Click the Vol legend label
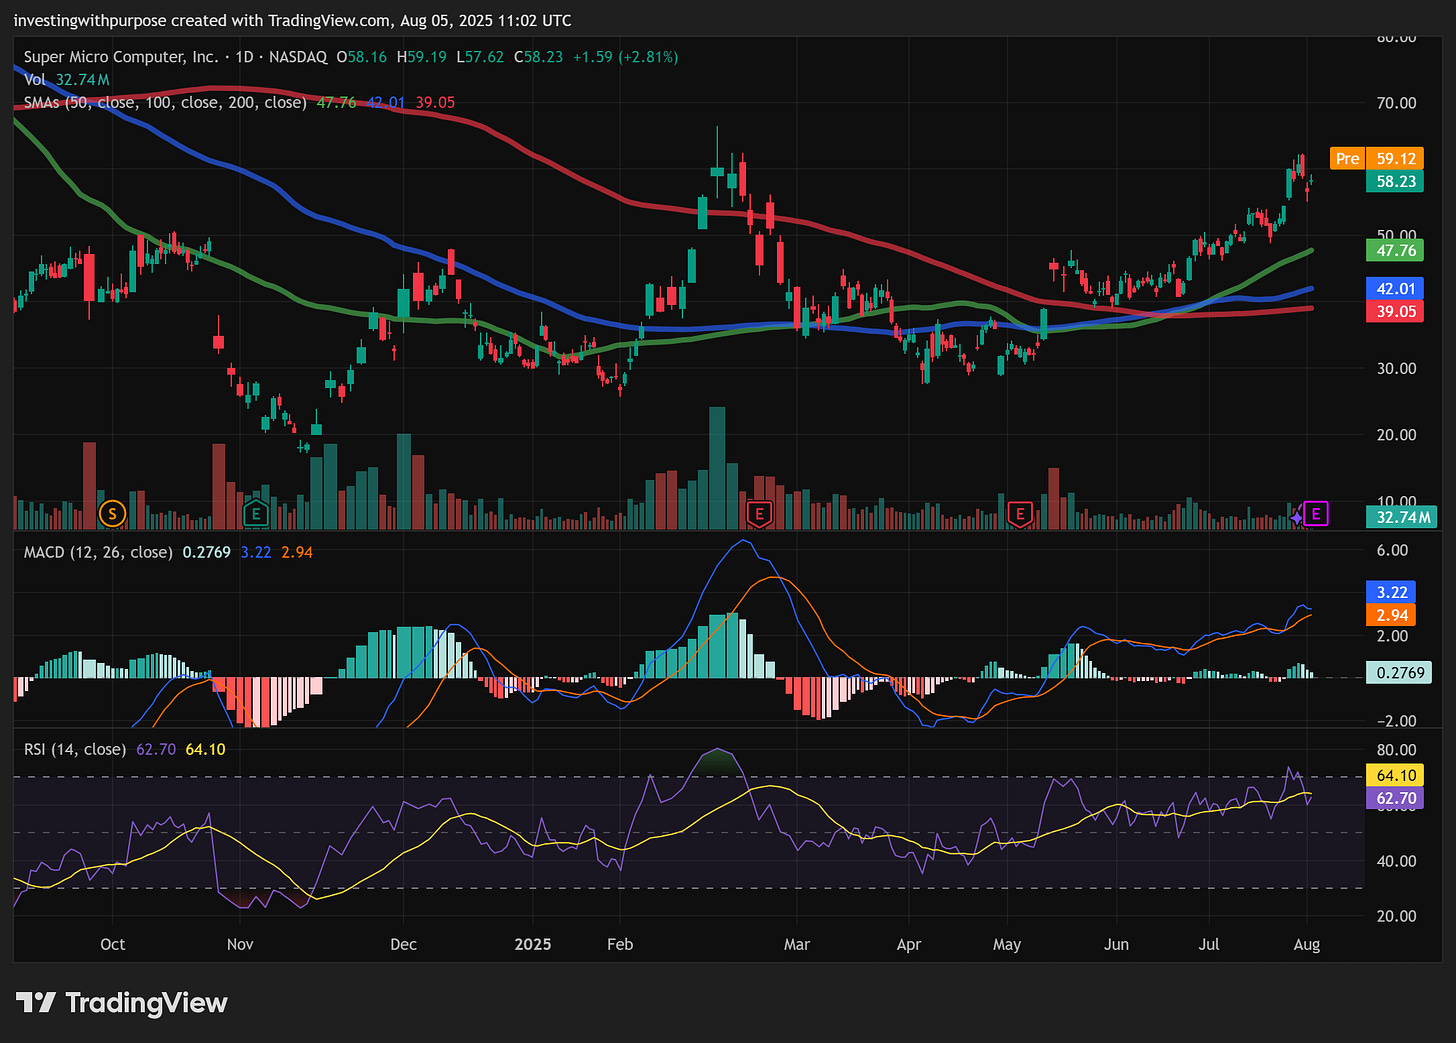Screen dimensions: 1456x1043 35,79
